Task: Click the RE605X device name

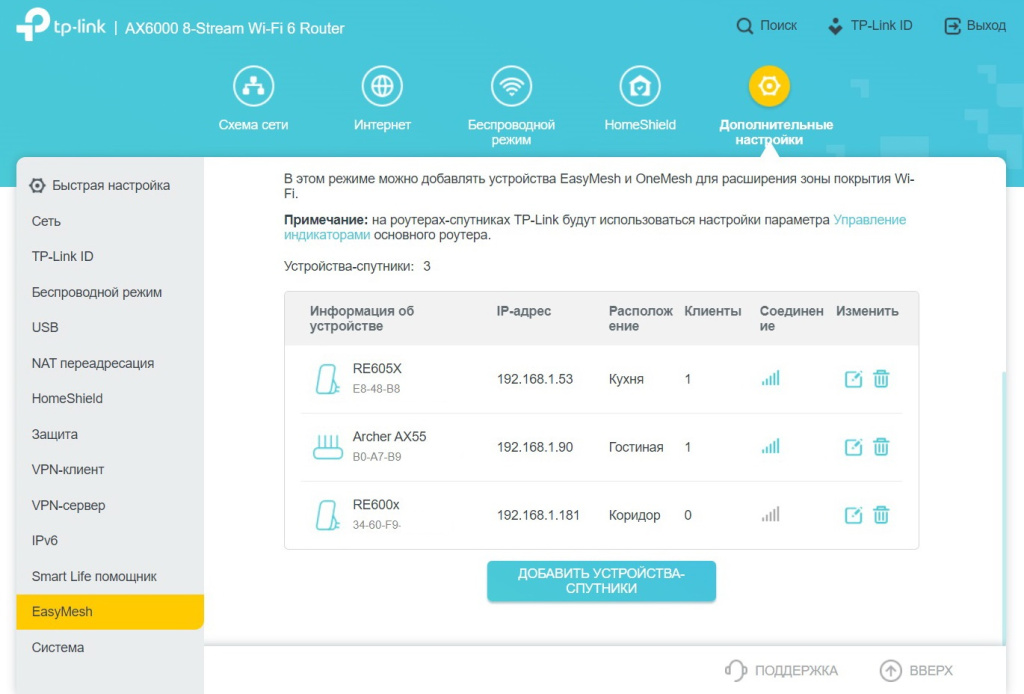Action: (x=377, y=369)
